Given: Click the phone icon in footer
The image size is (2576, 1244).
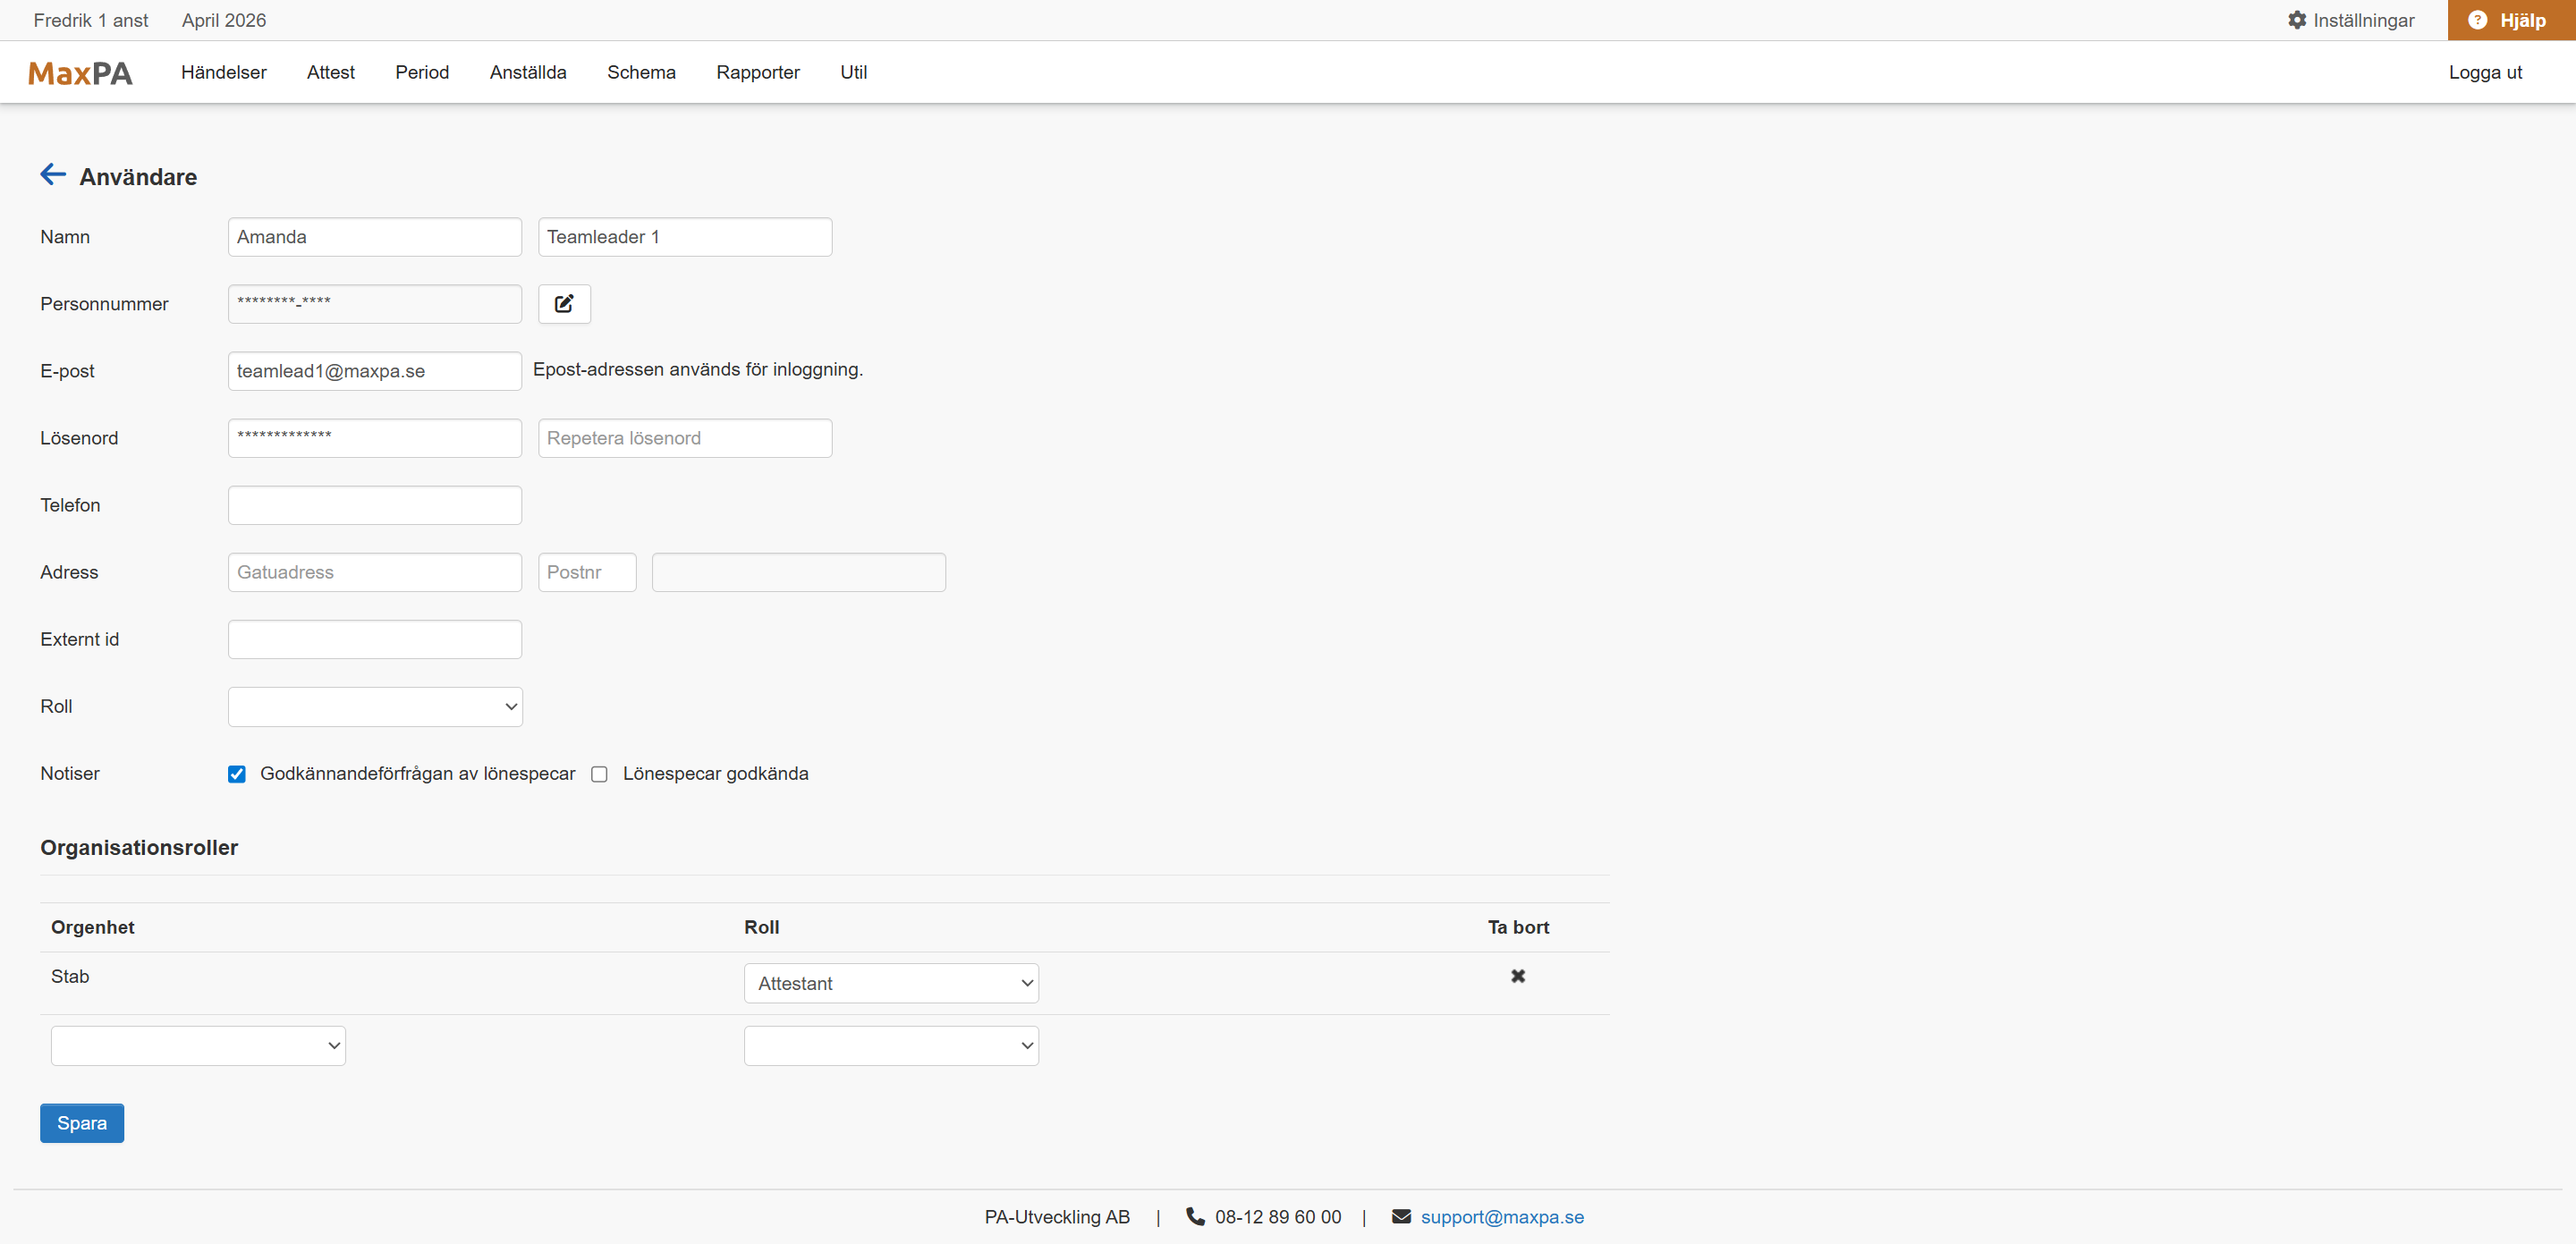Looking at the screenshot, I should (1195, 1216).
